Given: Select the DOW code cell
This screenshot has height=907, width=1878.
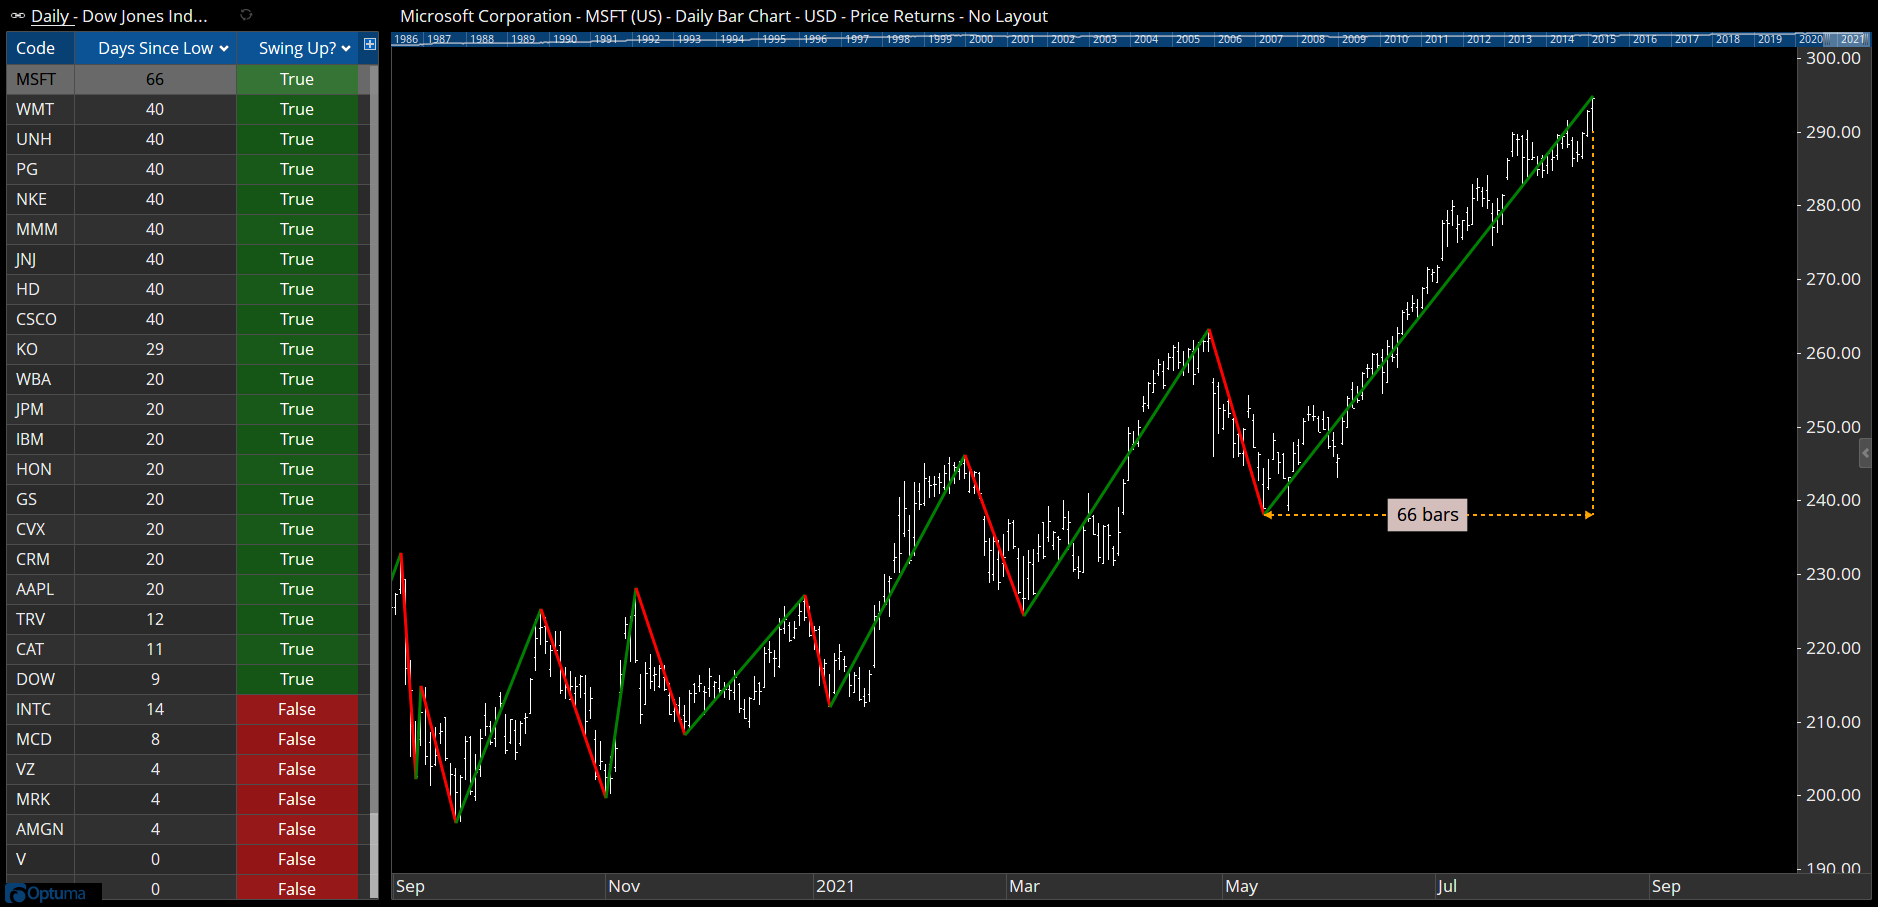Looking at the screenshot, I should (x=40, y=679).
